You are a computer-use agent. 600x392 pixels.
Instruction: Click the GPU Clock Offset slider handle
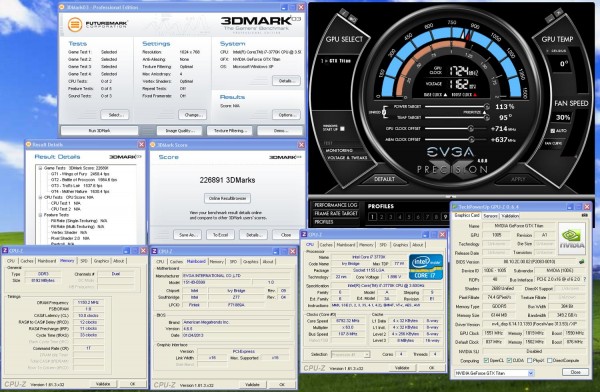pyautogui.click(x=471, y=129)
